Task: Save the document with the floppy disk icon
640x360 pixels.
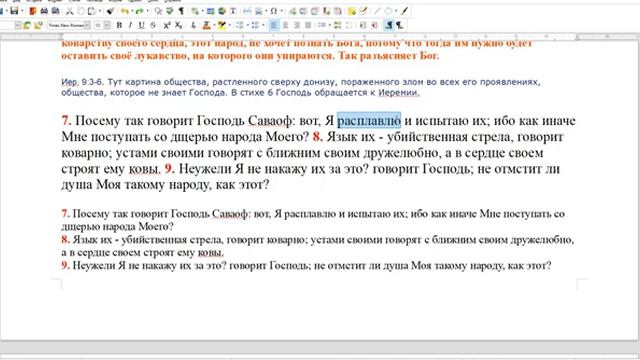Action: point(14,11)
